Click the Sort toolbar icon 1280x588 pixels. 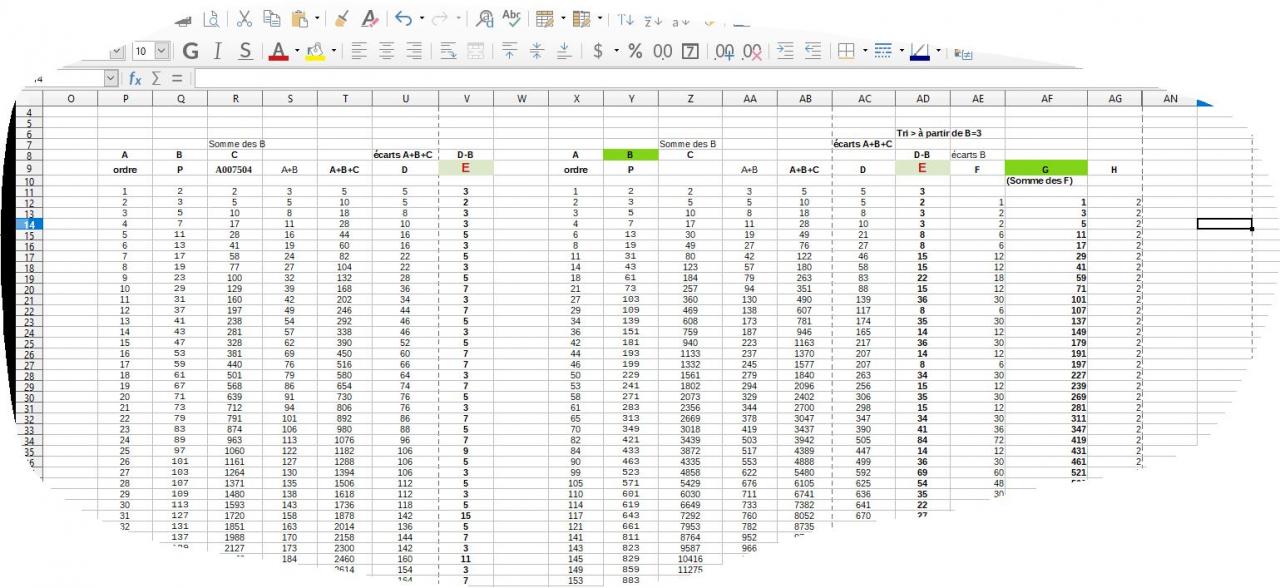click(625, 19)
